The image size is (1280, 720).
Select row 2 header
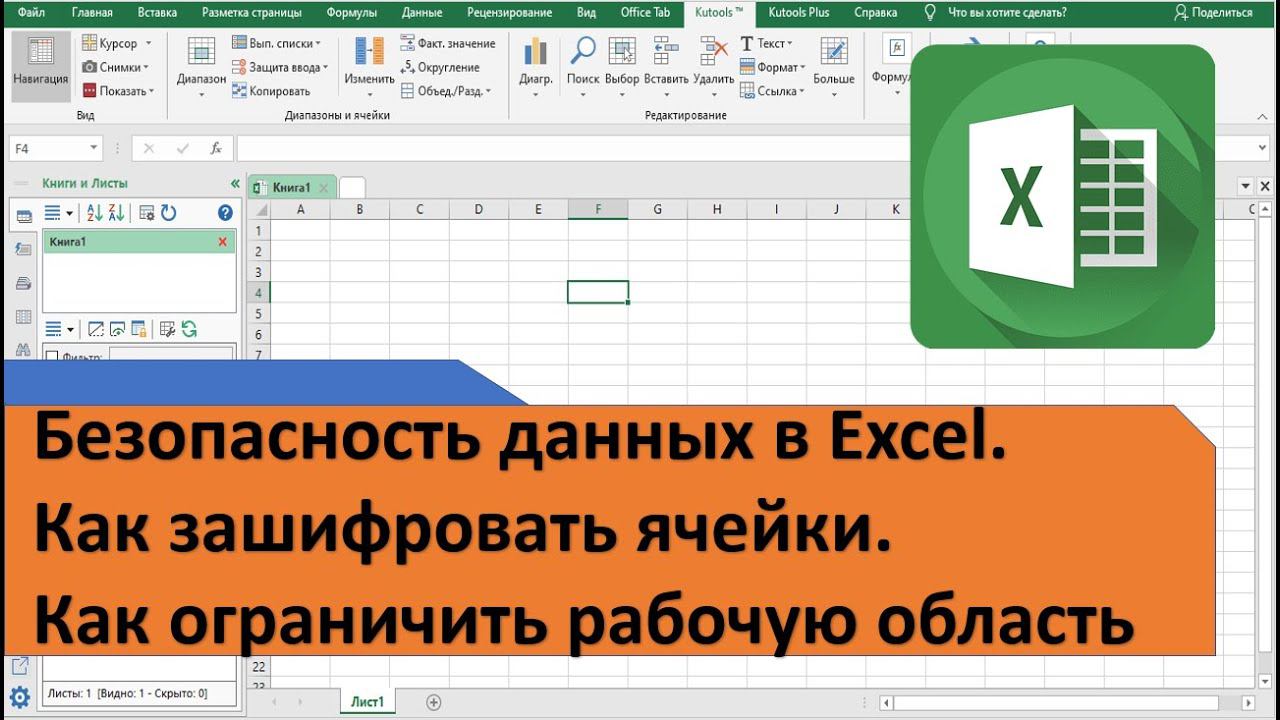258,250
